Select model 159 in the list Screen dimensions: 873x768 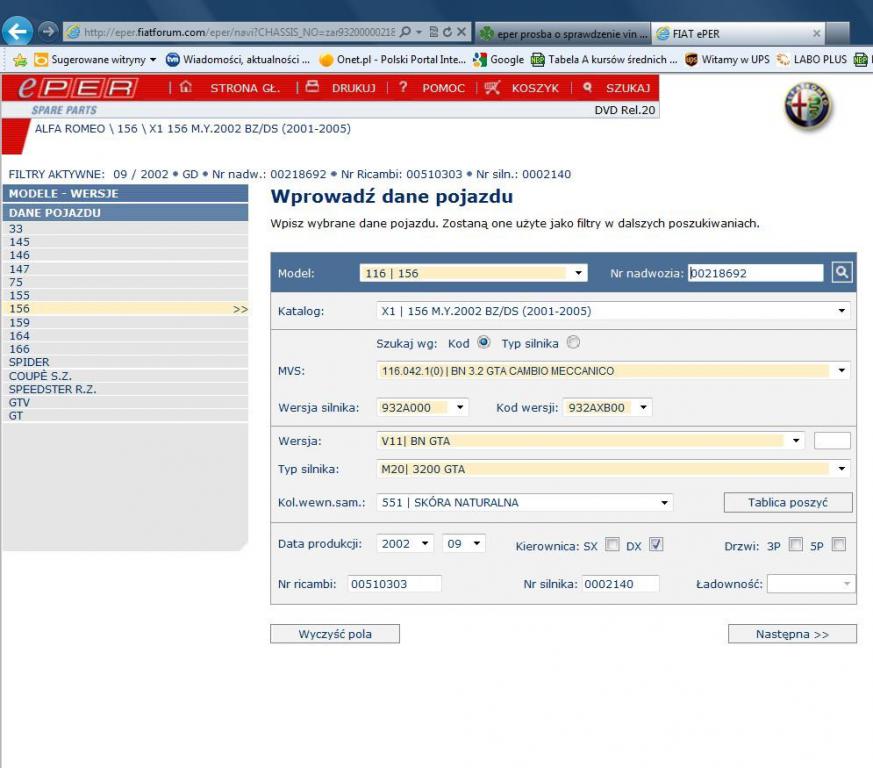point(125,322)
